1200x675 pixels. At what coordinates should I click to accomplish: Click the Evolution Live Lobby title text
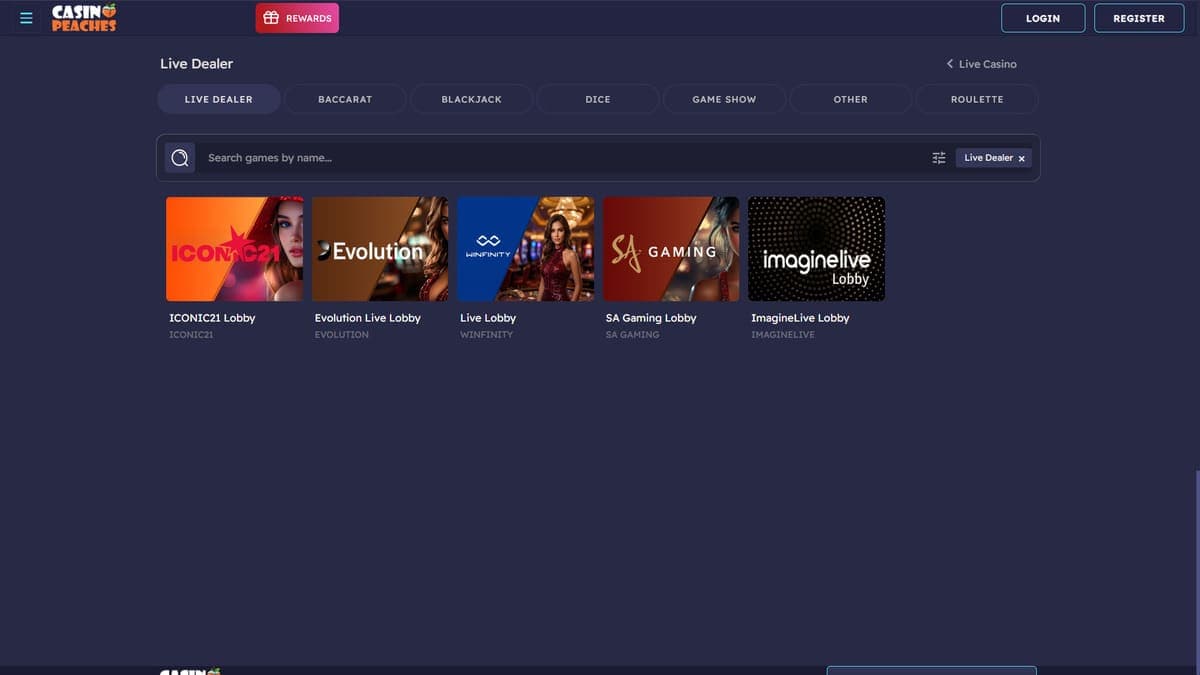(368, 318)
